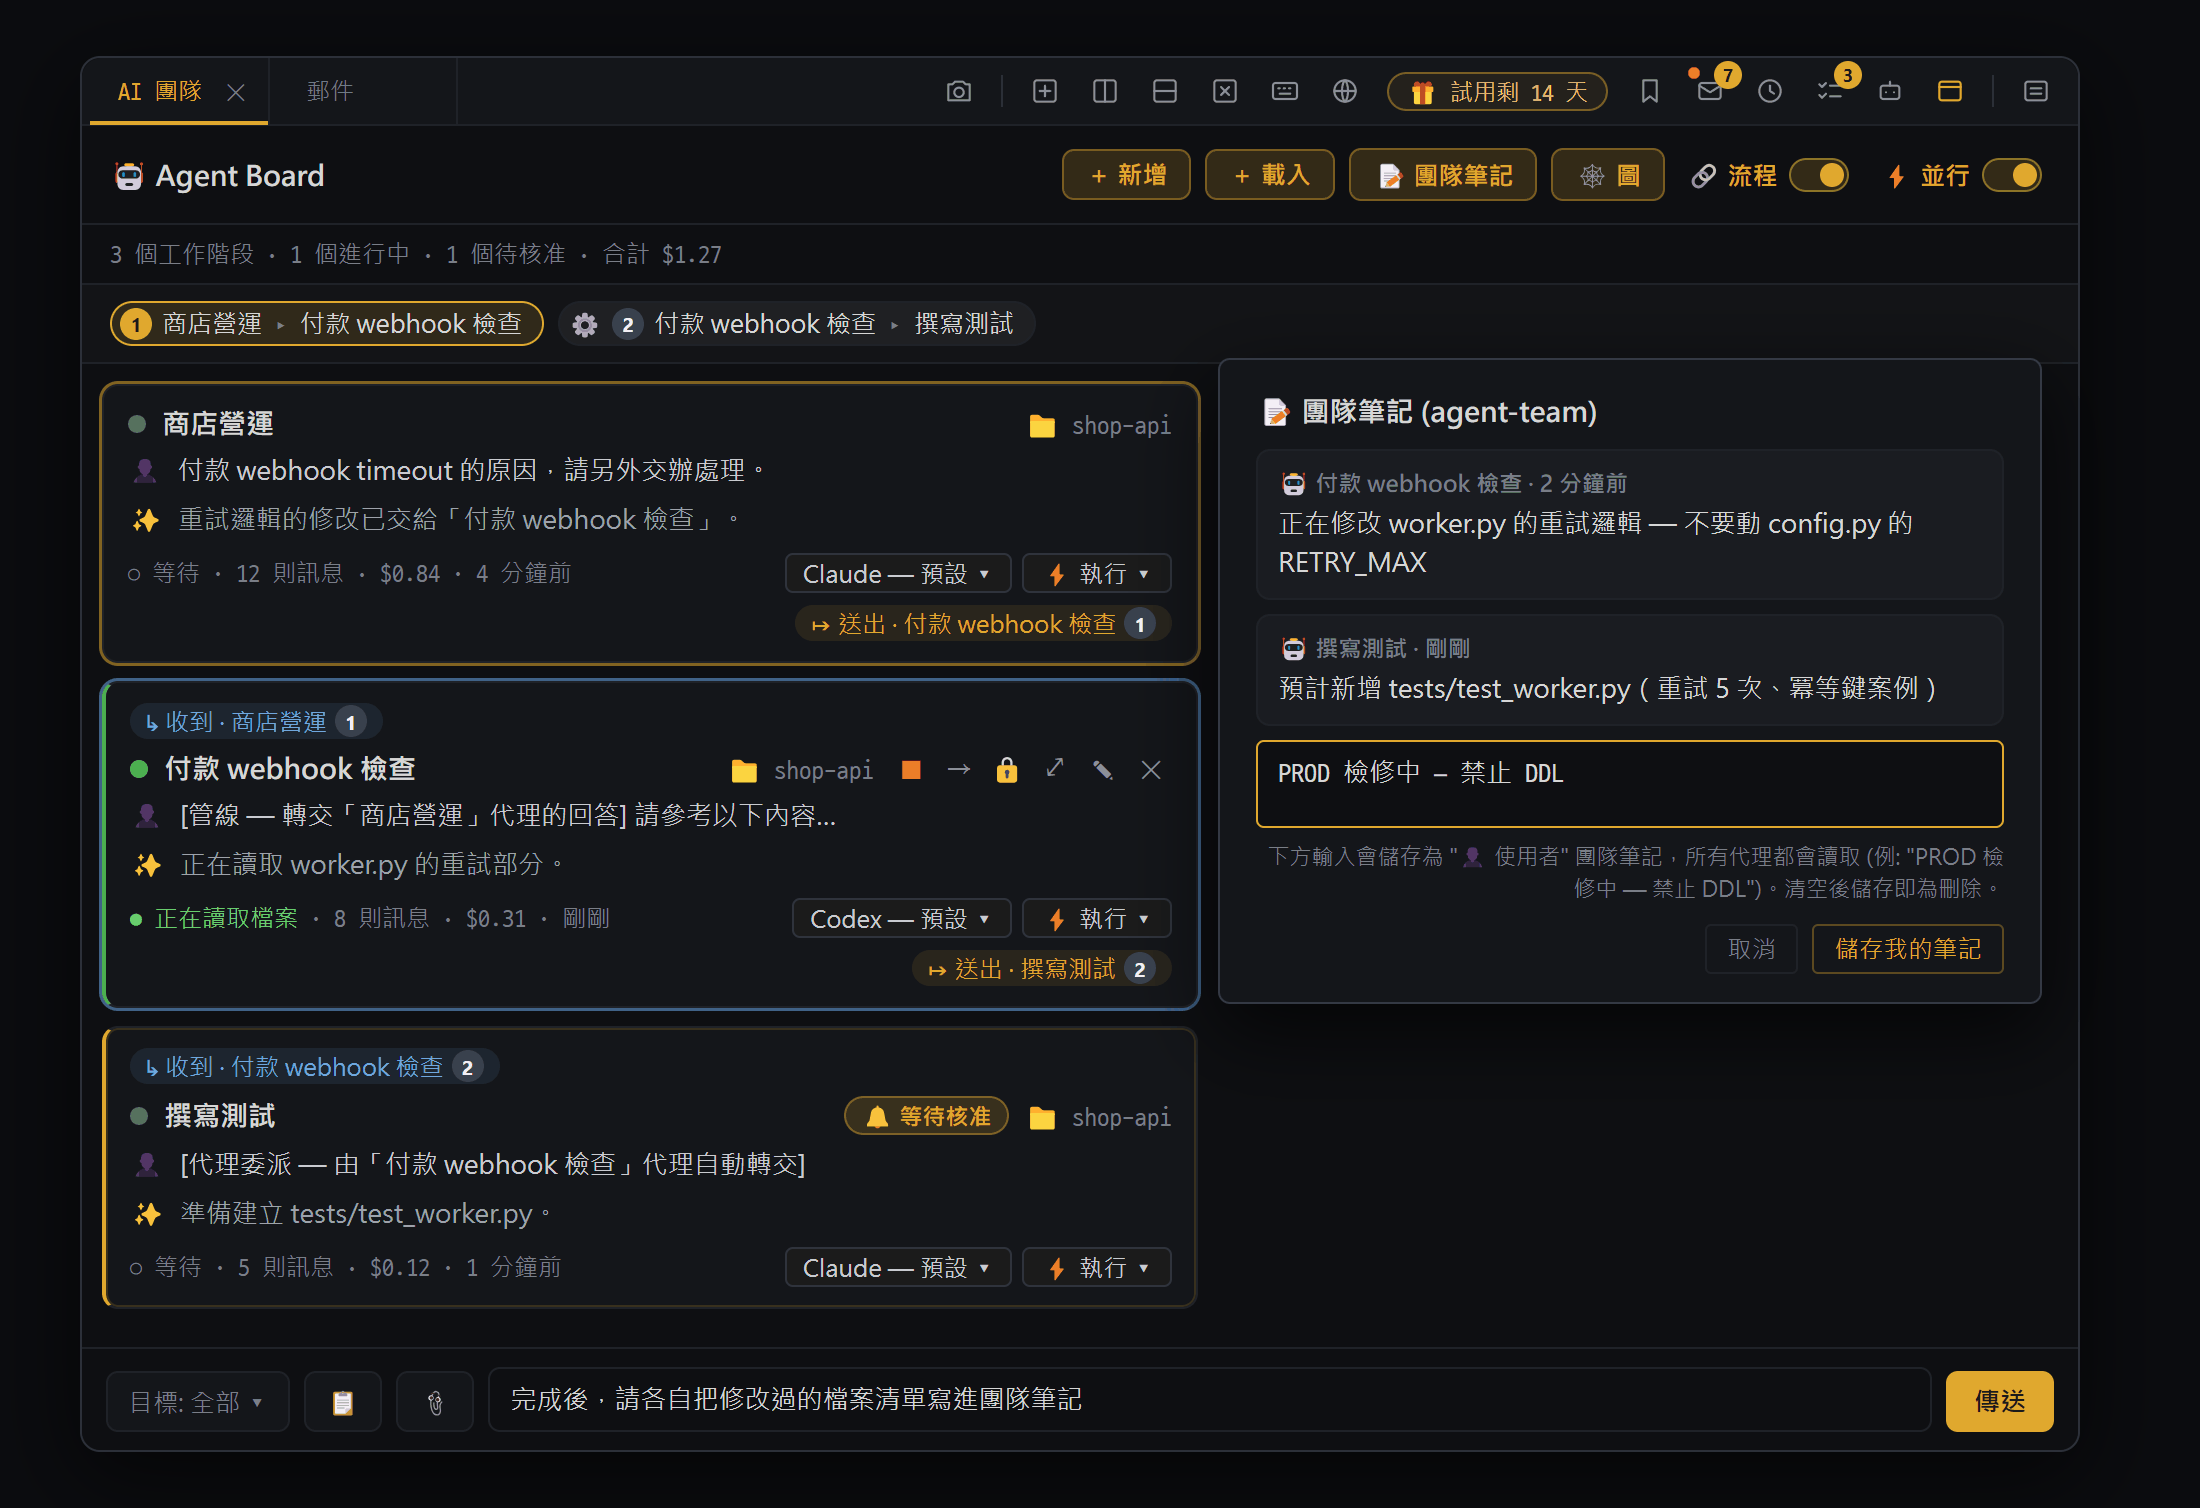Open the task checklist icon with badge 3
This screenshot has height=1508, width=2200.
pos(1829,92)
